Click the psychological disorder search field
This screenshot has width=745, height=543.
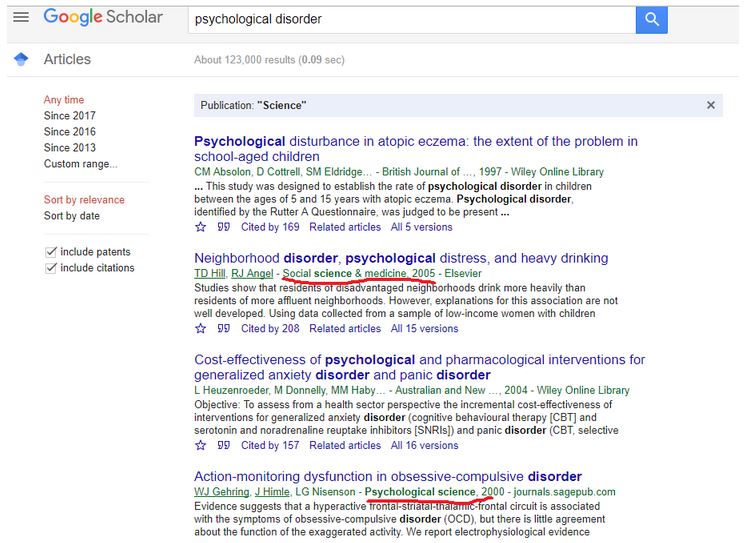(x=412, y=20)
